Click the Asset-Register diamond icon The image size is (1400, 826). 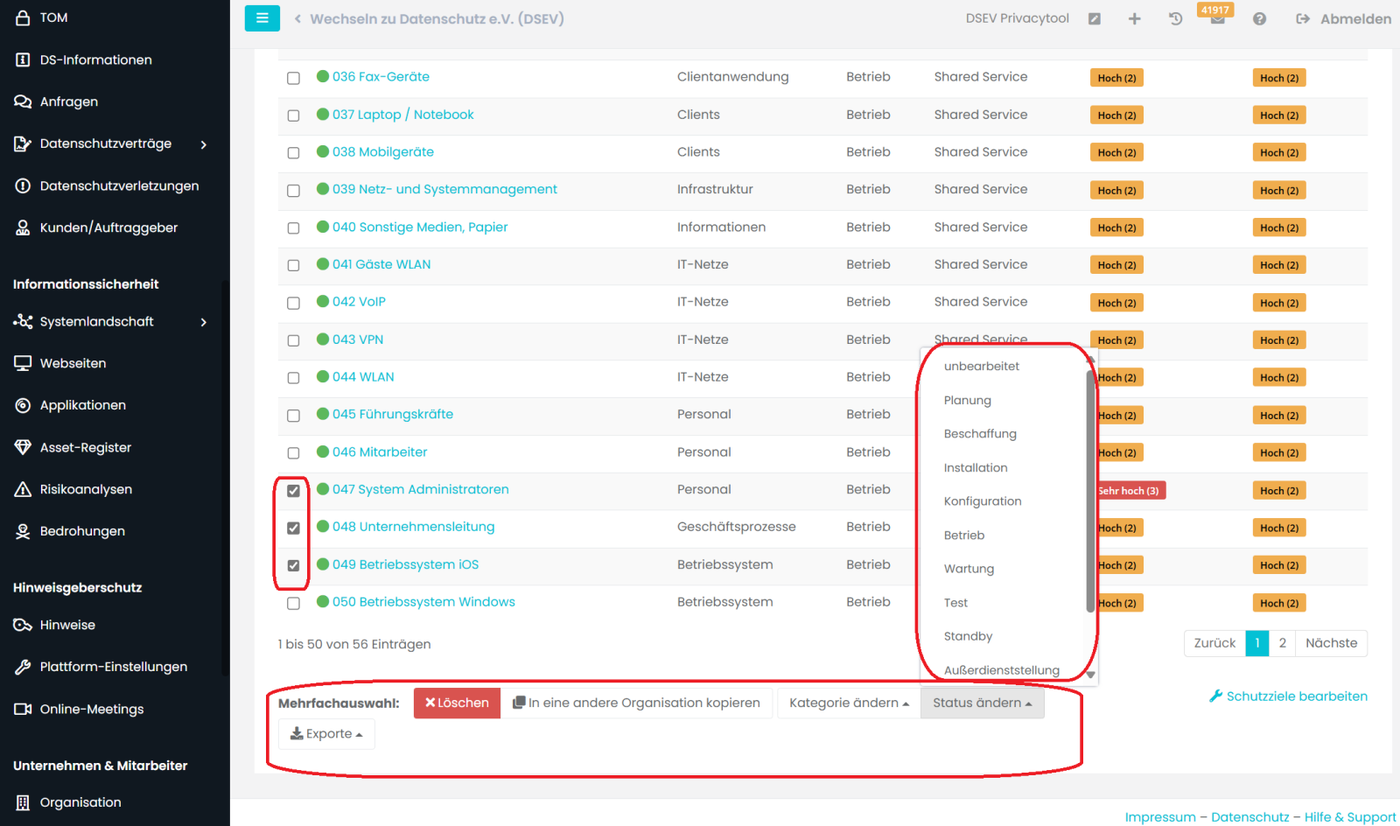[x=23, y=448]
